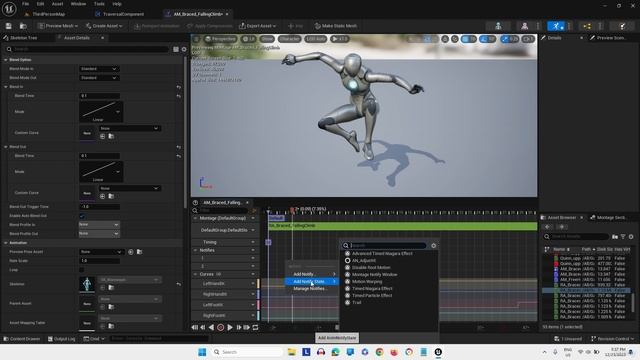640x360 pixels.
Task: Play the animation in reverse
Action: tap(211, 327)
